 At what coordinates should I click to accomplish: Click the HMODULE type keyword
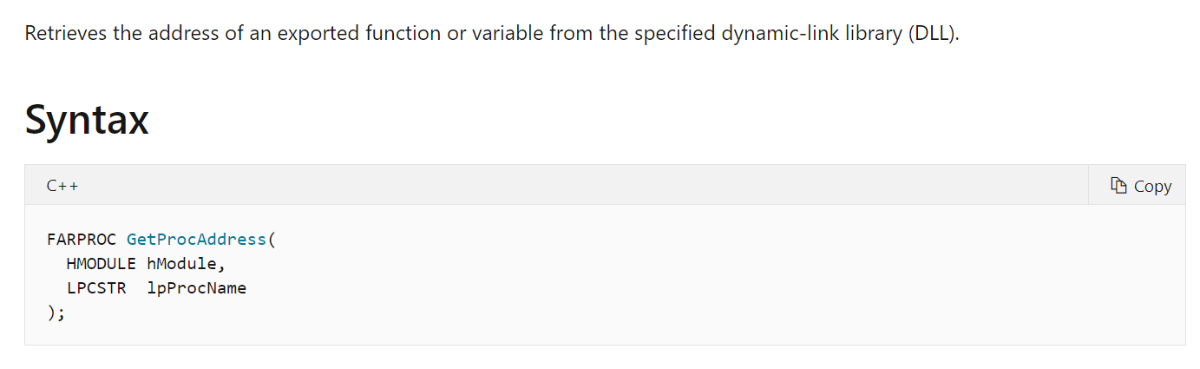click(101, 264)
